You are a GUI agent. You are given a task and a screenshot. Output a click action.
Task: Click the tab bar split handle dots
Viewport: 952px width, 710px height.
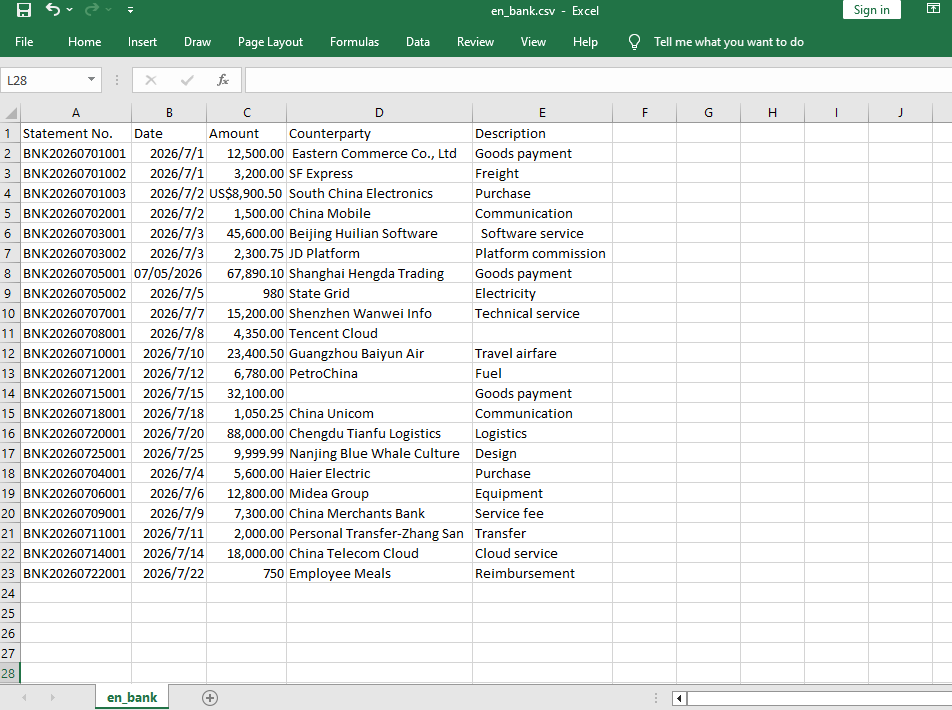[x=656, y=698]
